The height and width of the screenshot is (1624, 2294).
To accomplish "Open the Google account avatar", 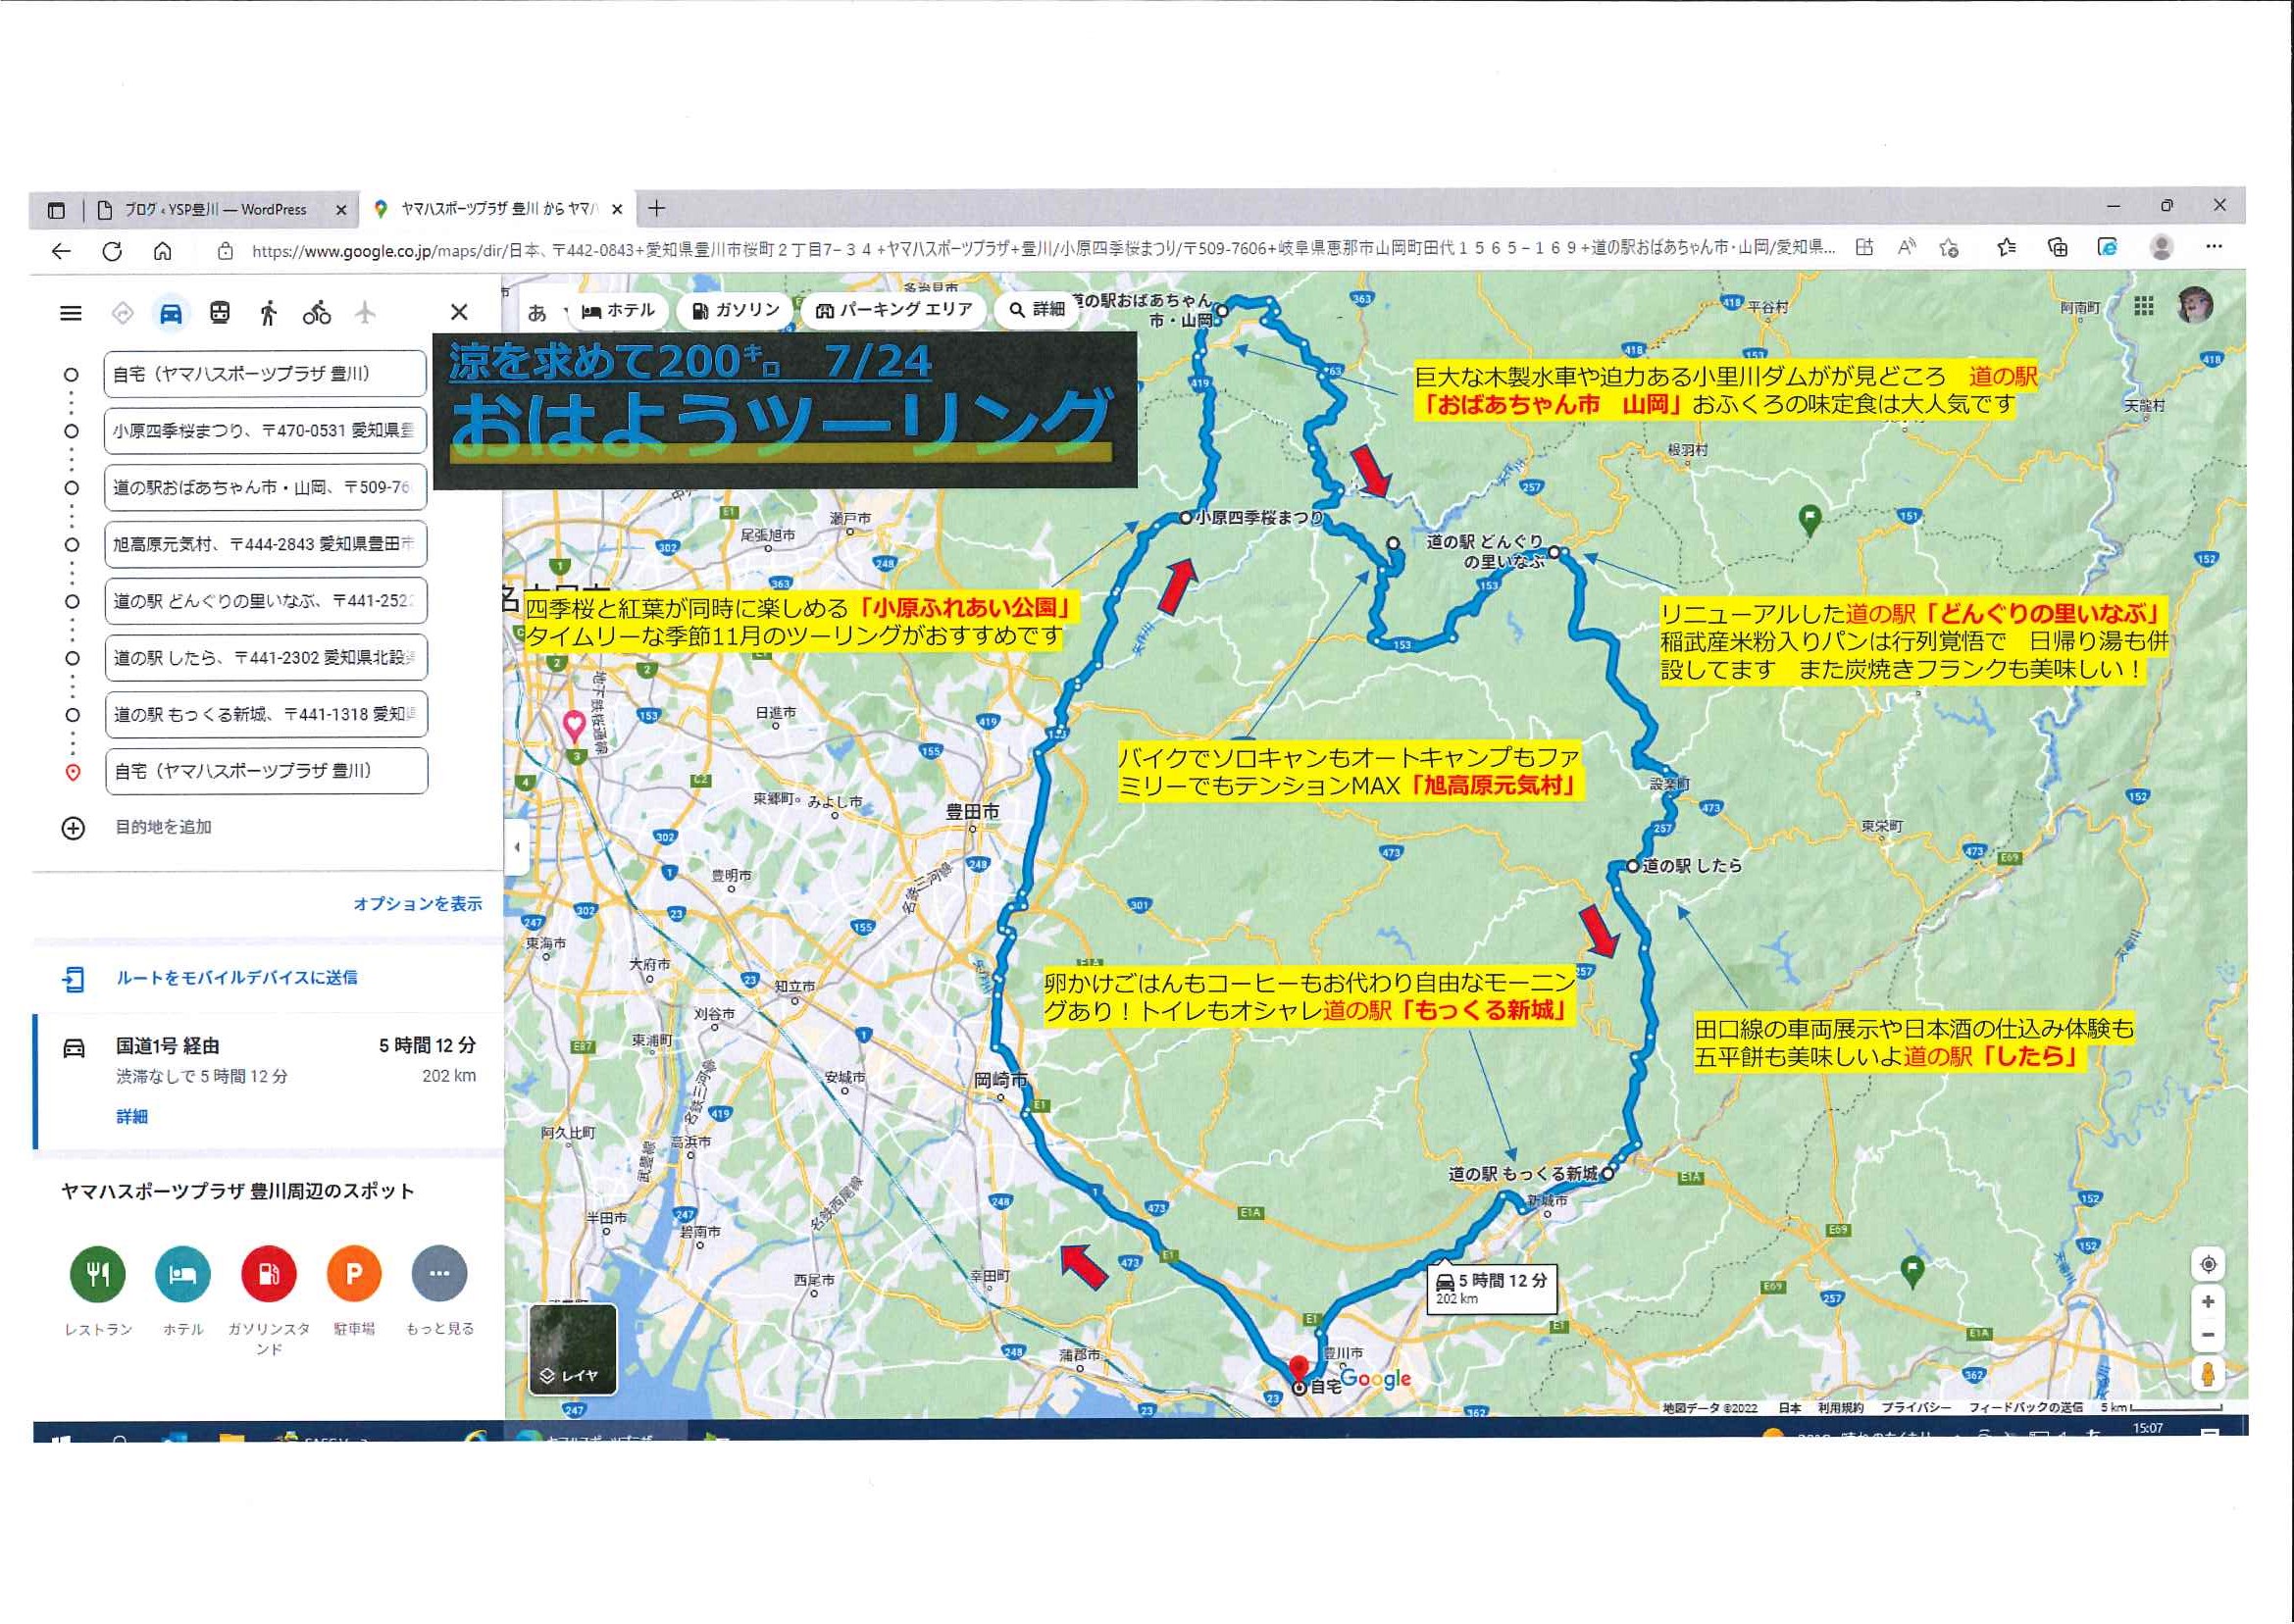I will coord(2195,306).
